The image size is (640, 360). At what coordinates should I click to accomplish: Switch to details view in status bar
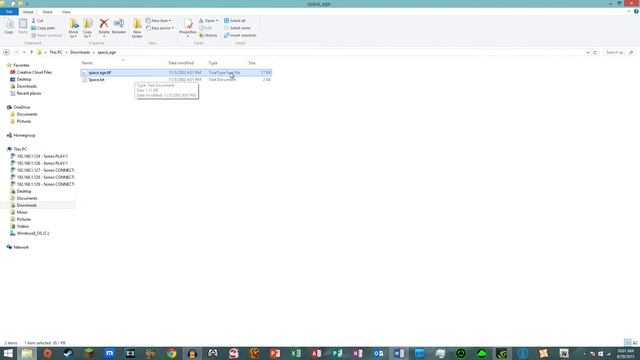tap(628, 342)
